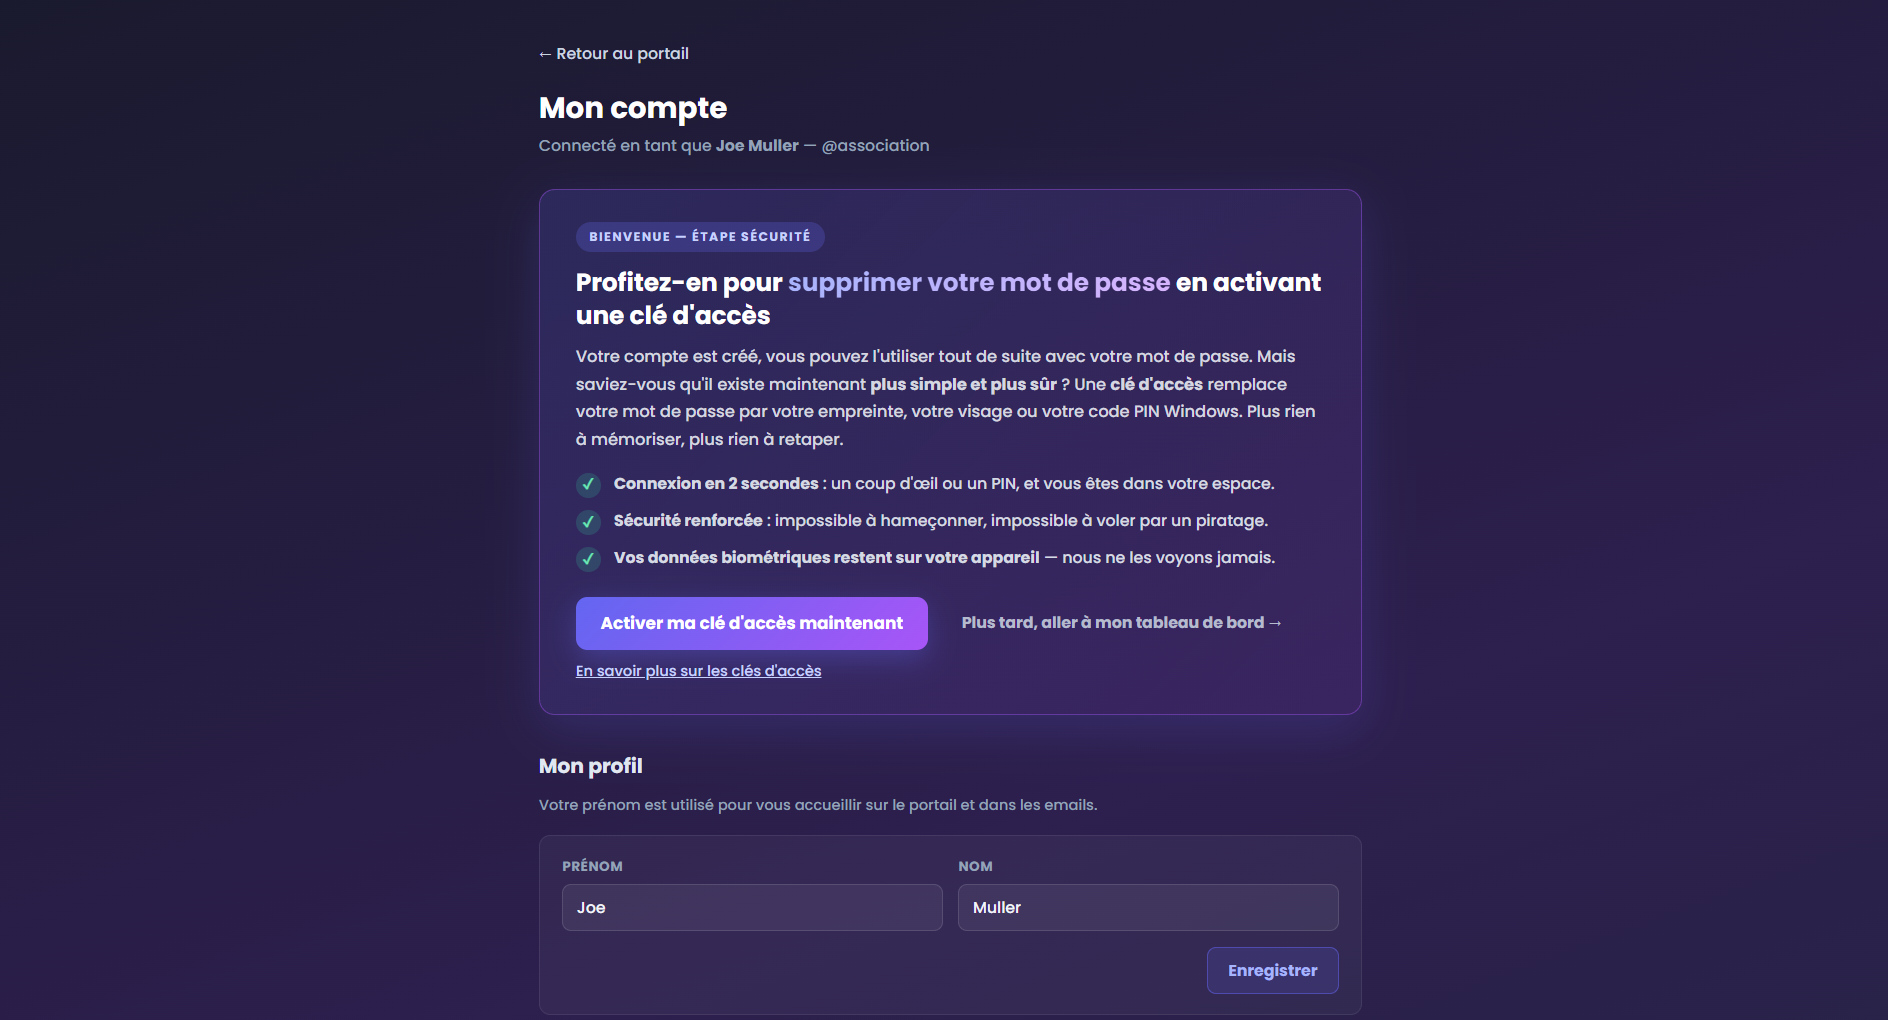The image size is (1888, 1020).
Task: Click the bold Connexion en 2 secondes text
Action: (x=716, y=484)
